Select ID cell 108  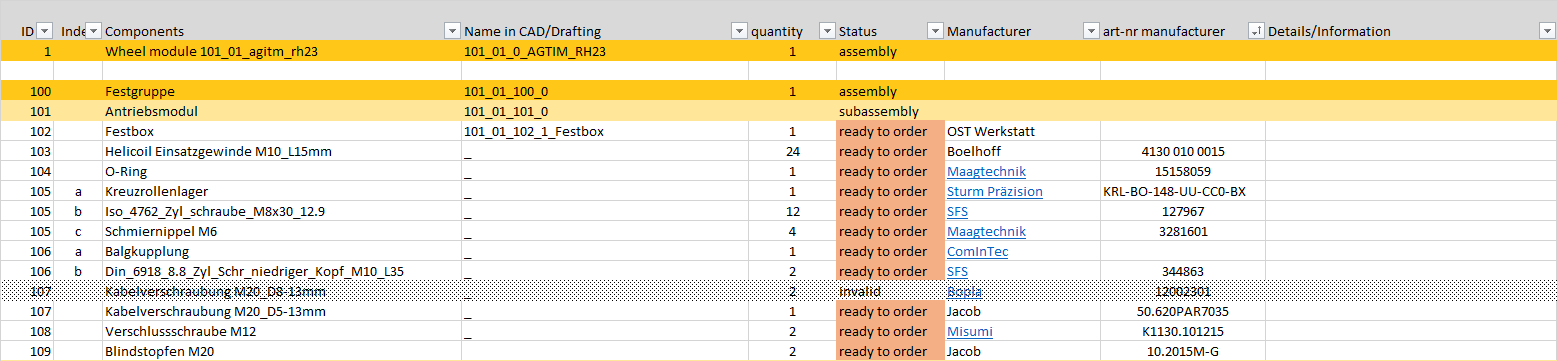click(27, 331)
